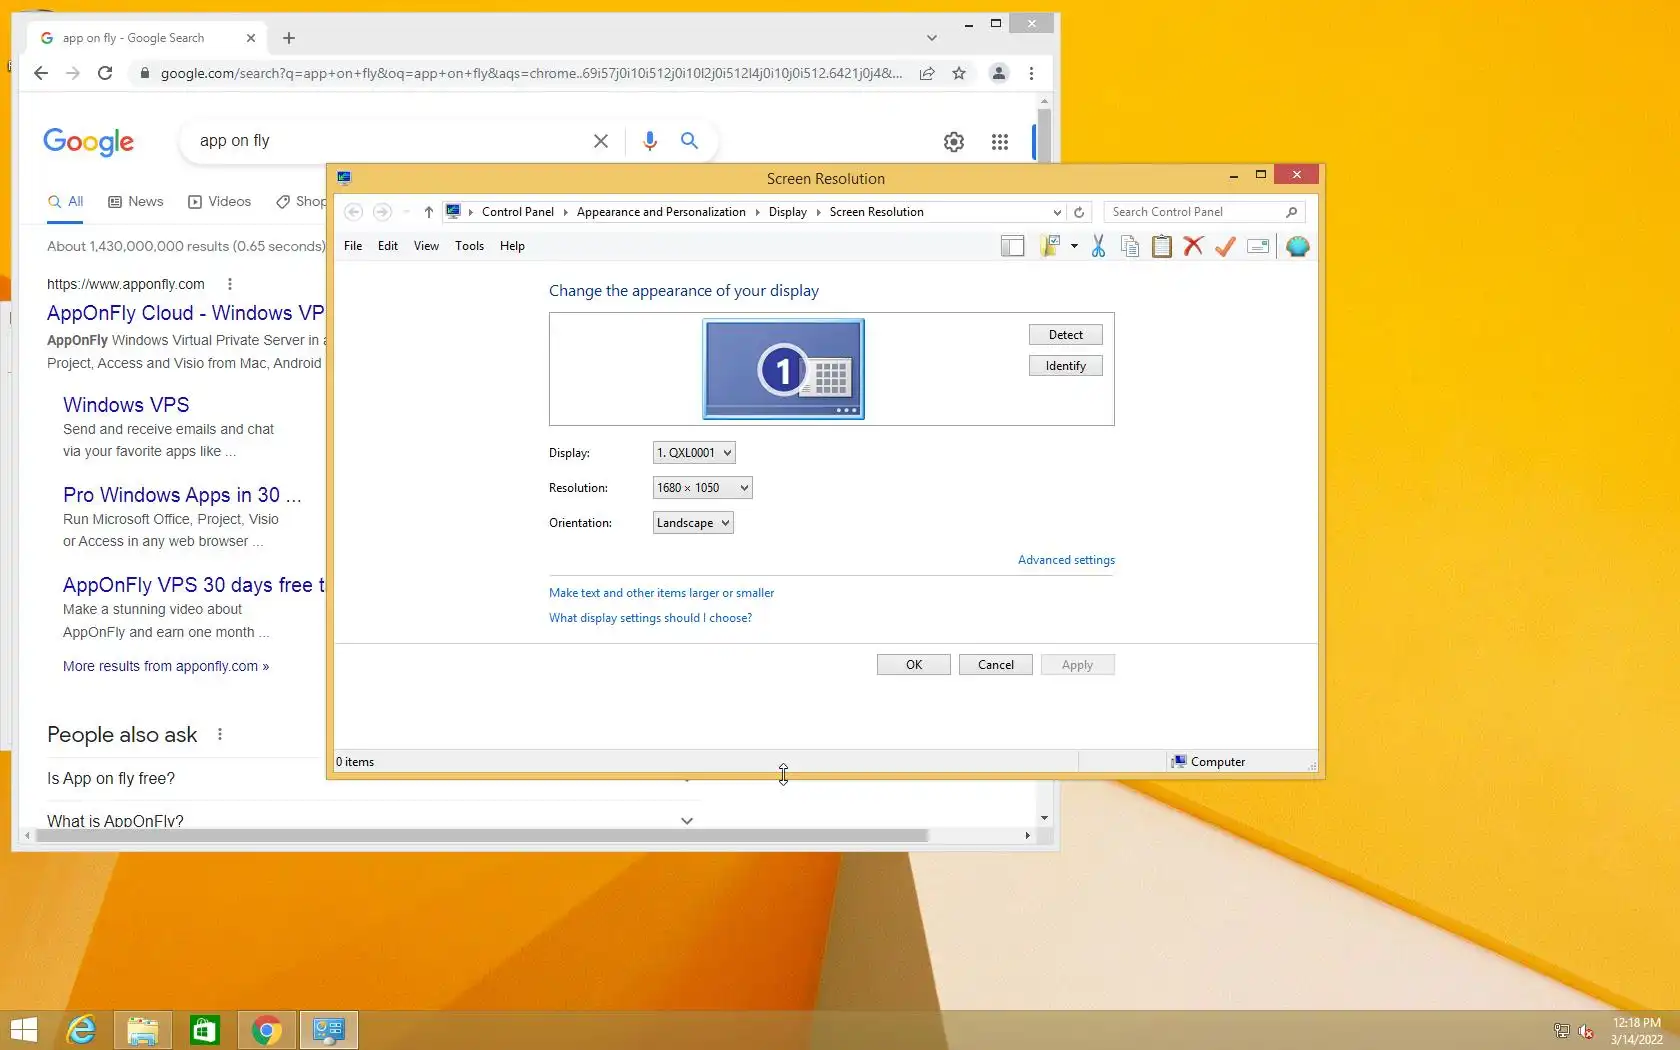Click the Folder Options icon in toolbar
Image resolution: width=1680 pixels, height=1050 pixels.
pyautogui.click(x=1050, y=246)
